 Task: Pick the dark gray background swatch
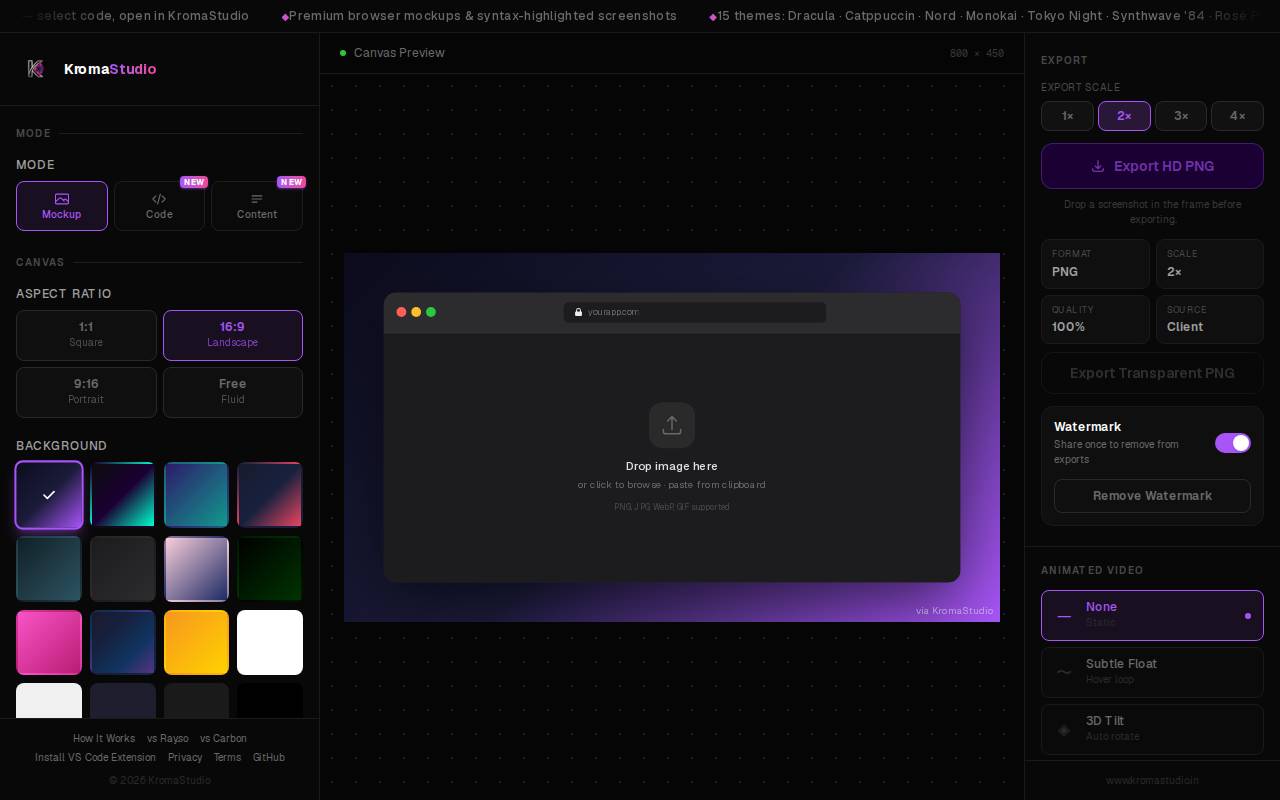coord(123,569)
